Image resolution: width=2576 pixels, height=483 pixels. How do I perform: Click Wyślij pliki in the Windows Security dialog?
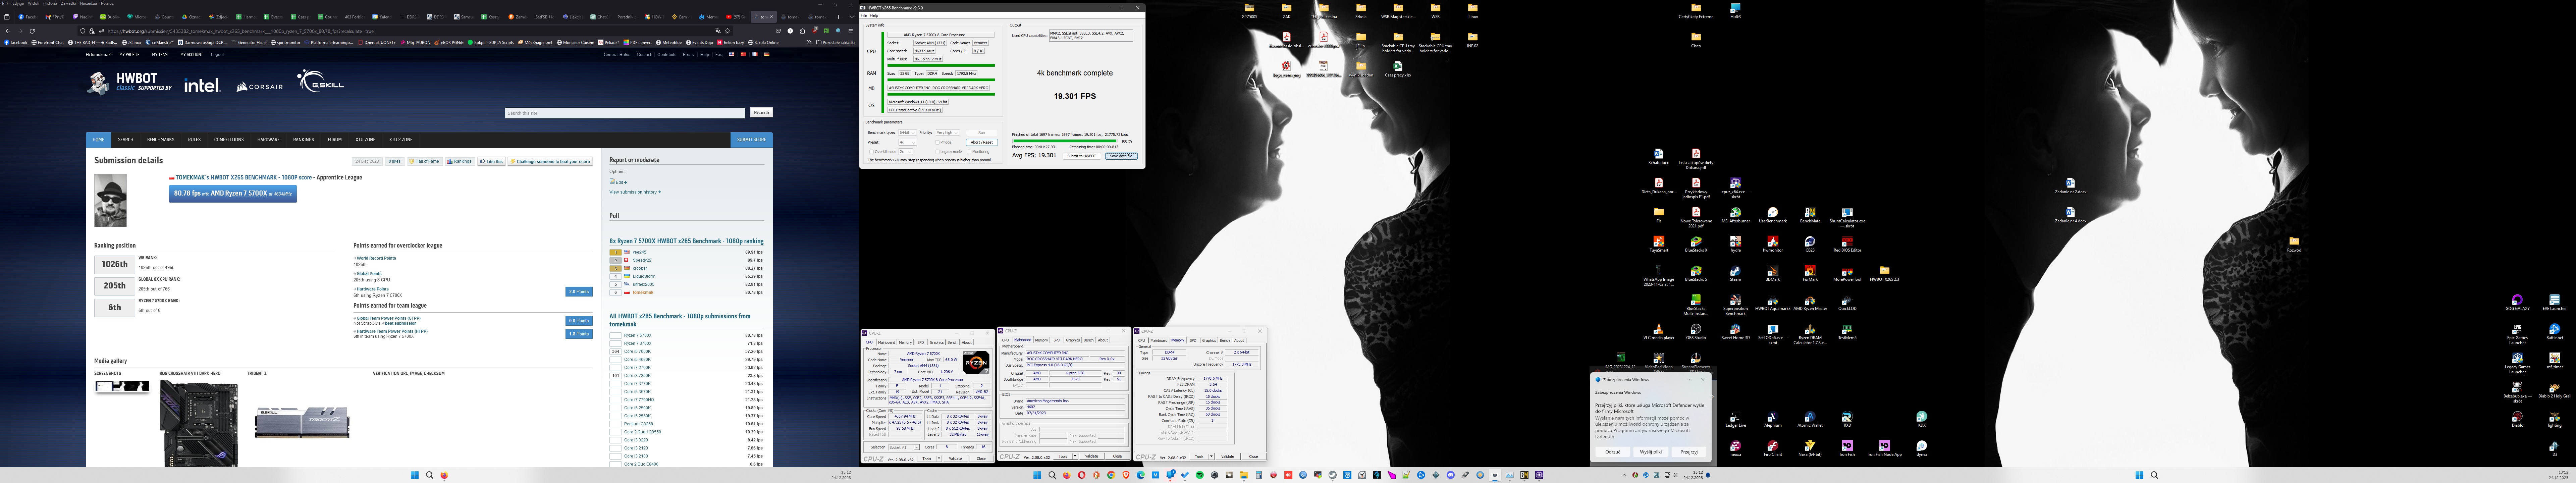1651,452
